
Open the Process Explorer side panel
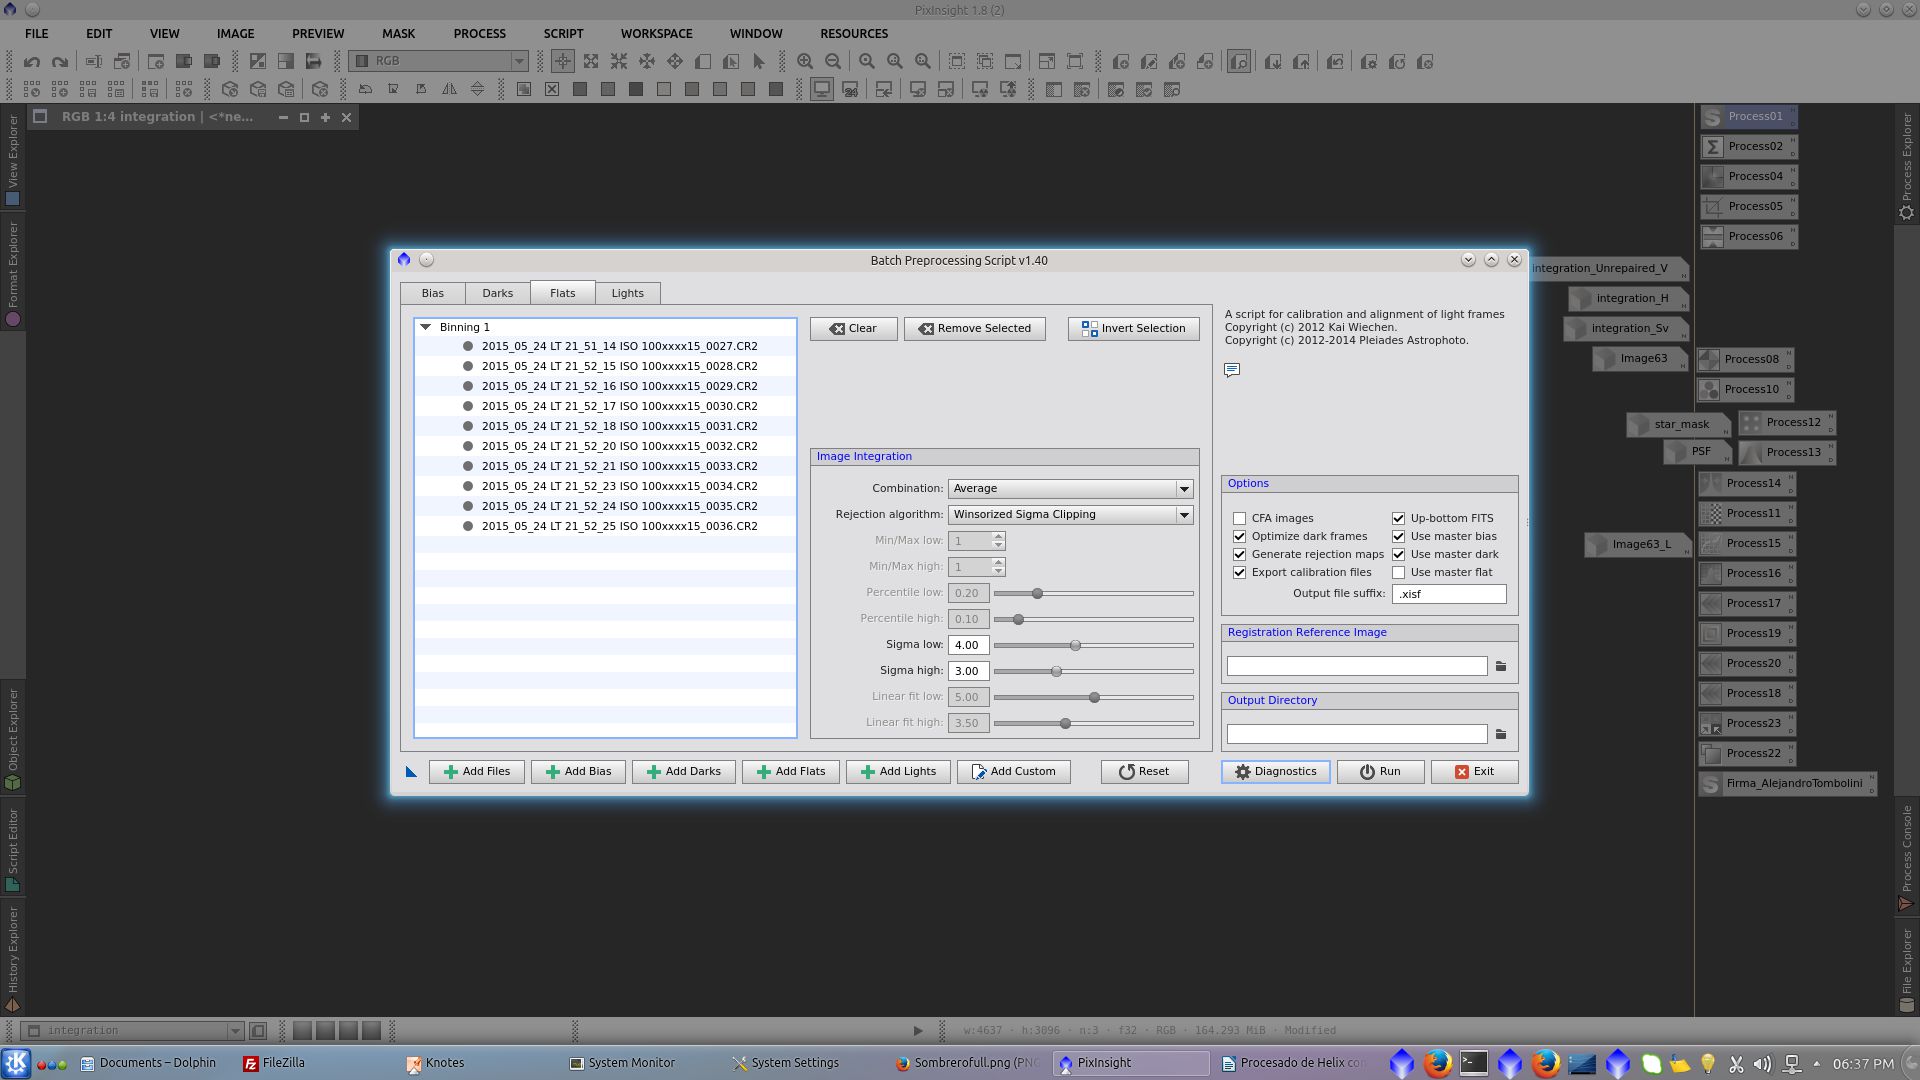point(1907,165)
